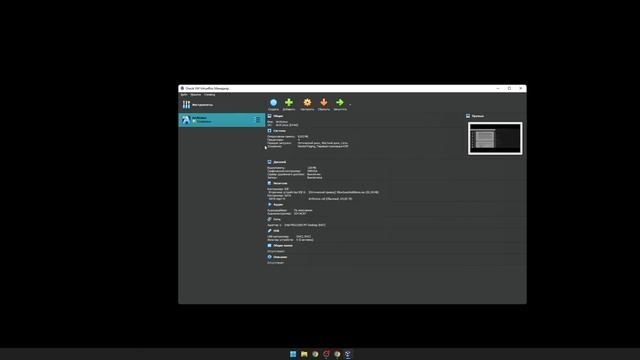Click the Сеть (Network) section header
Screen dimensions: 640x360
pyautogui.click(x=277, y=219)
